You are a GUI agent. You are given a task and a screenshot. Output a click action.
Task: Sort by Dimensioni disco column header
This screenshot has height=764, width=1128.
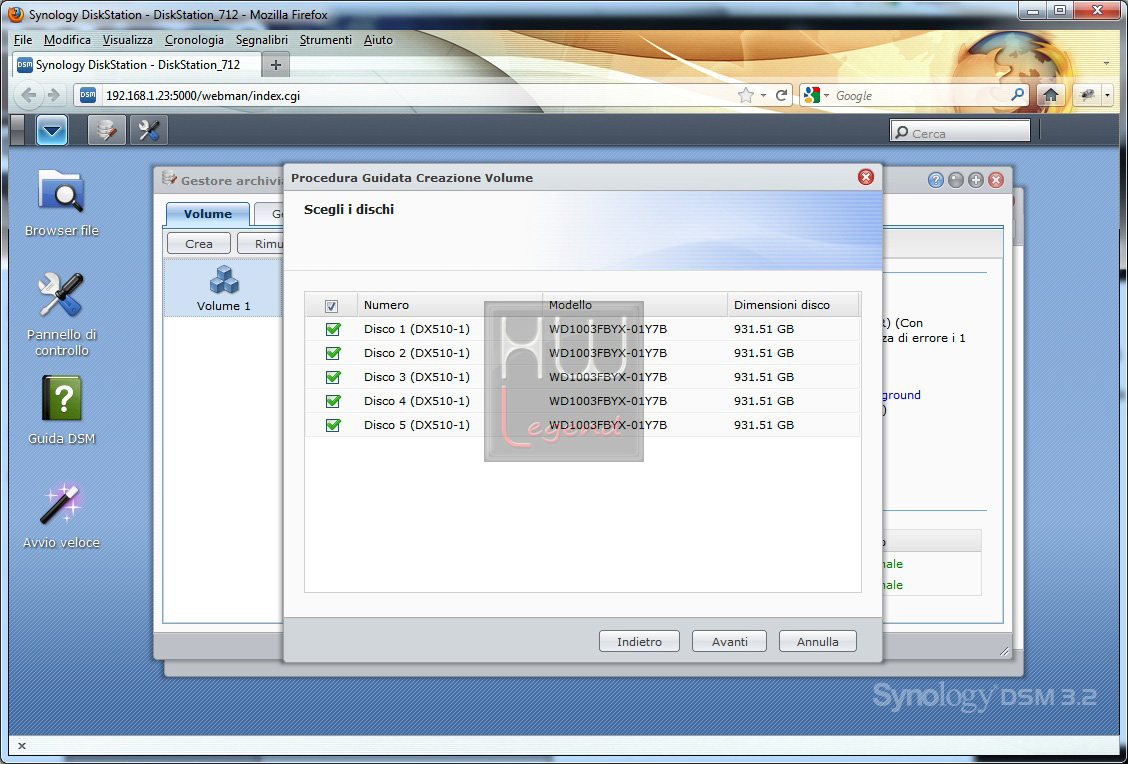pyautogui.click(x=793, y=305)
